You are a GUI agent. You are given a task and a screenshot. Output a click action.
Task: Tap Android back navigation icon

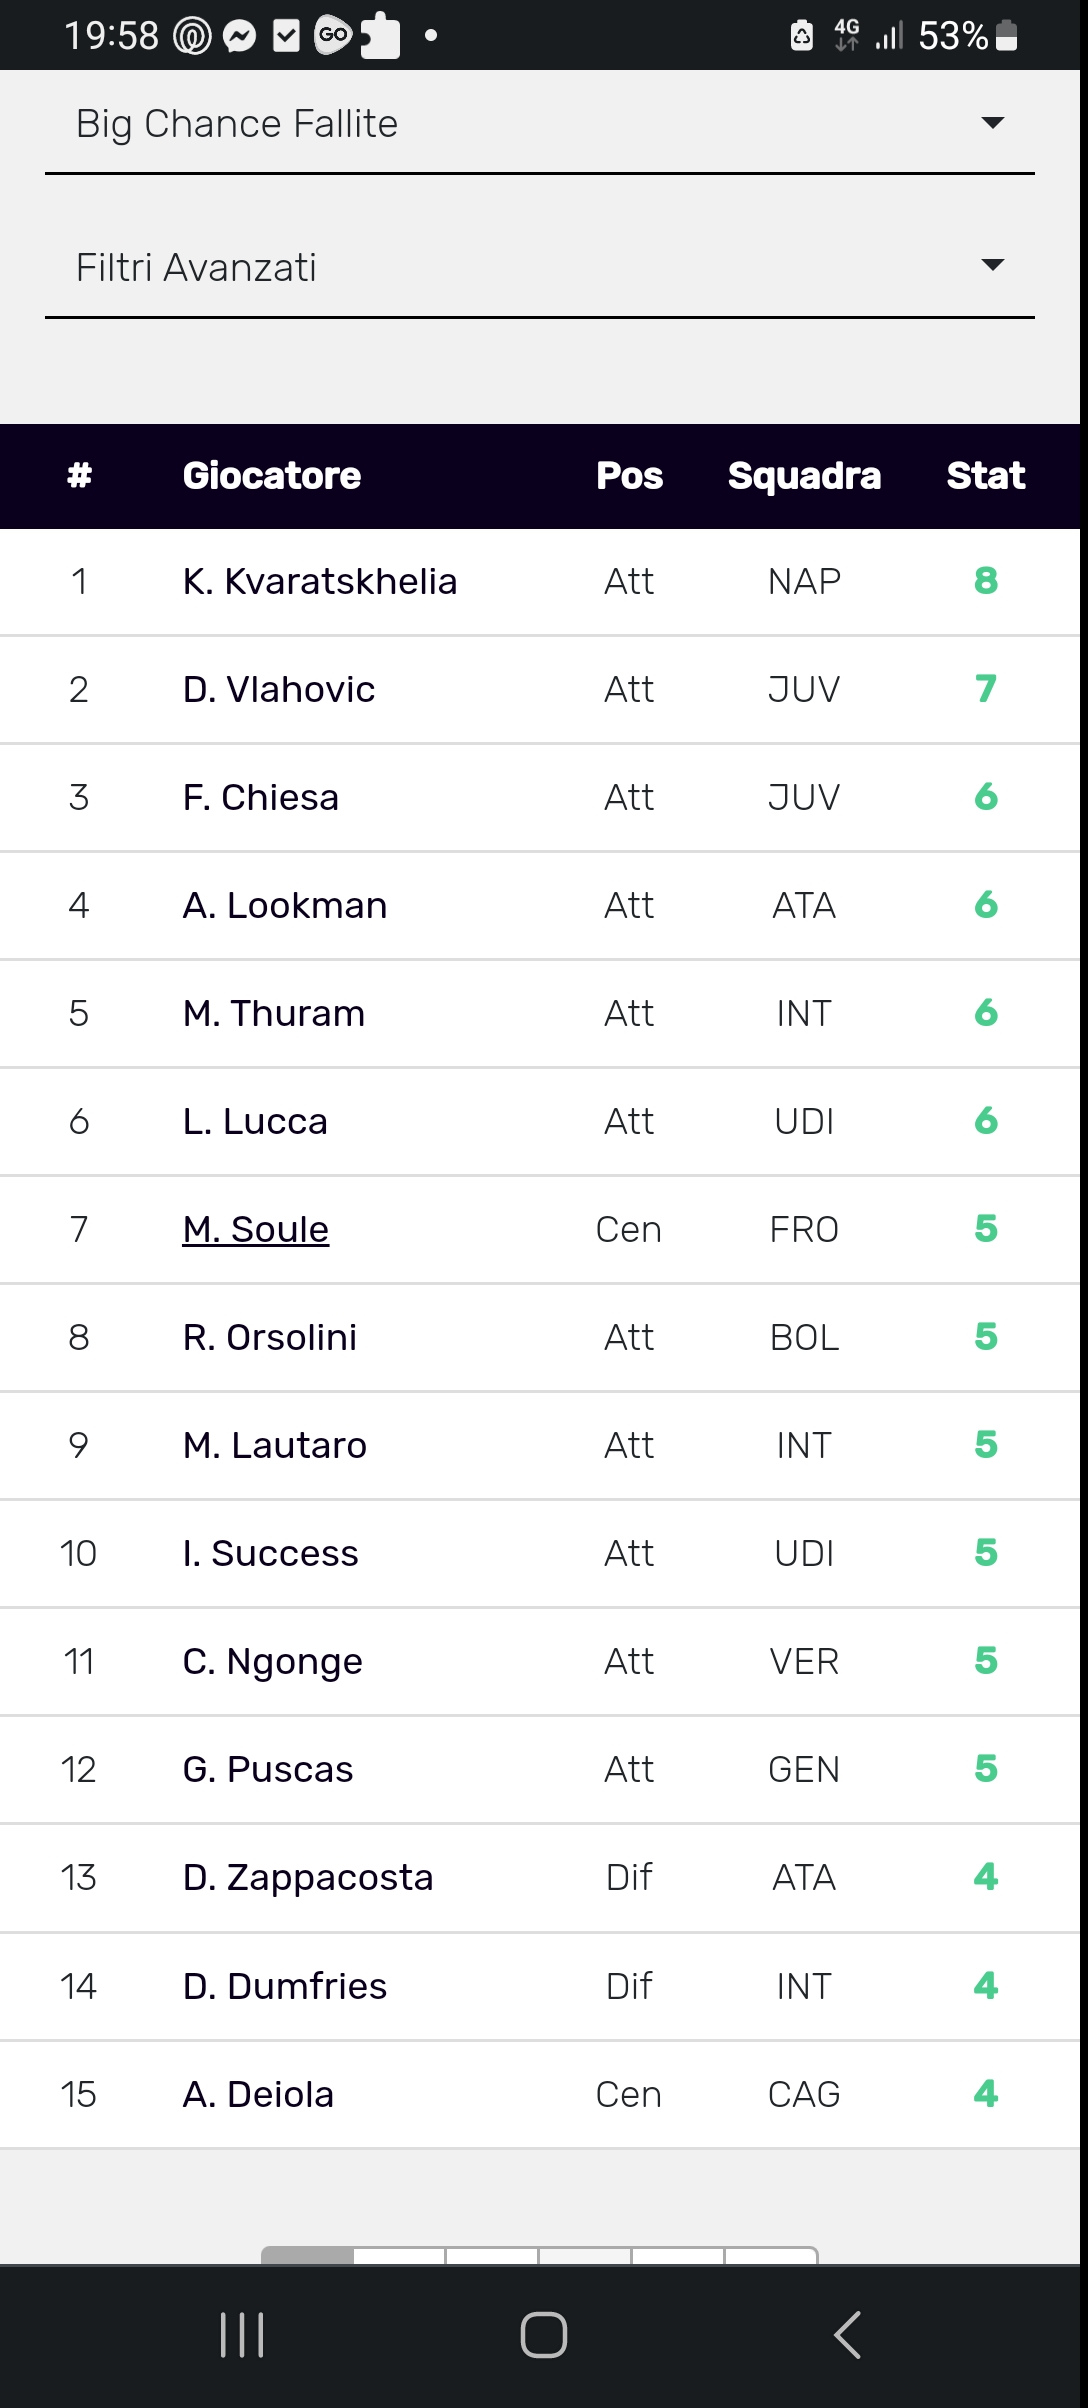coord(847,2336)
